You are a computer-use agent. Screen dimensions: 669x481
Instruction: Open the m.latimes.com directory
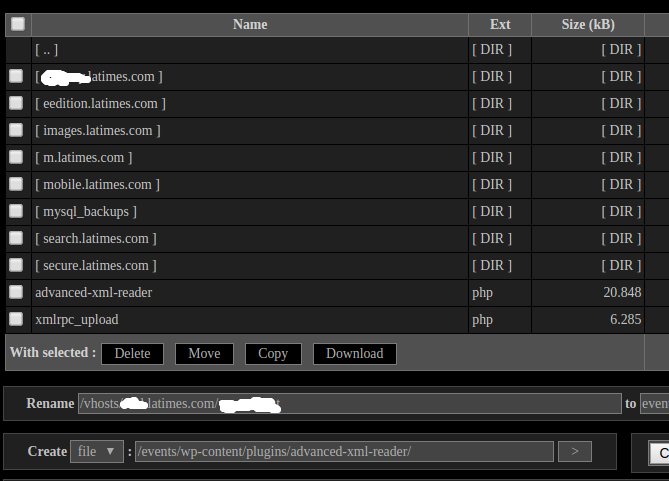tap(84, 157)
